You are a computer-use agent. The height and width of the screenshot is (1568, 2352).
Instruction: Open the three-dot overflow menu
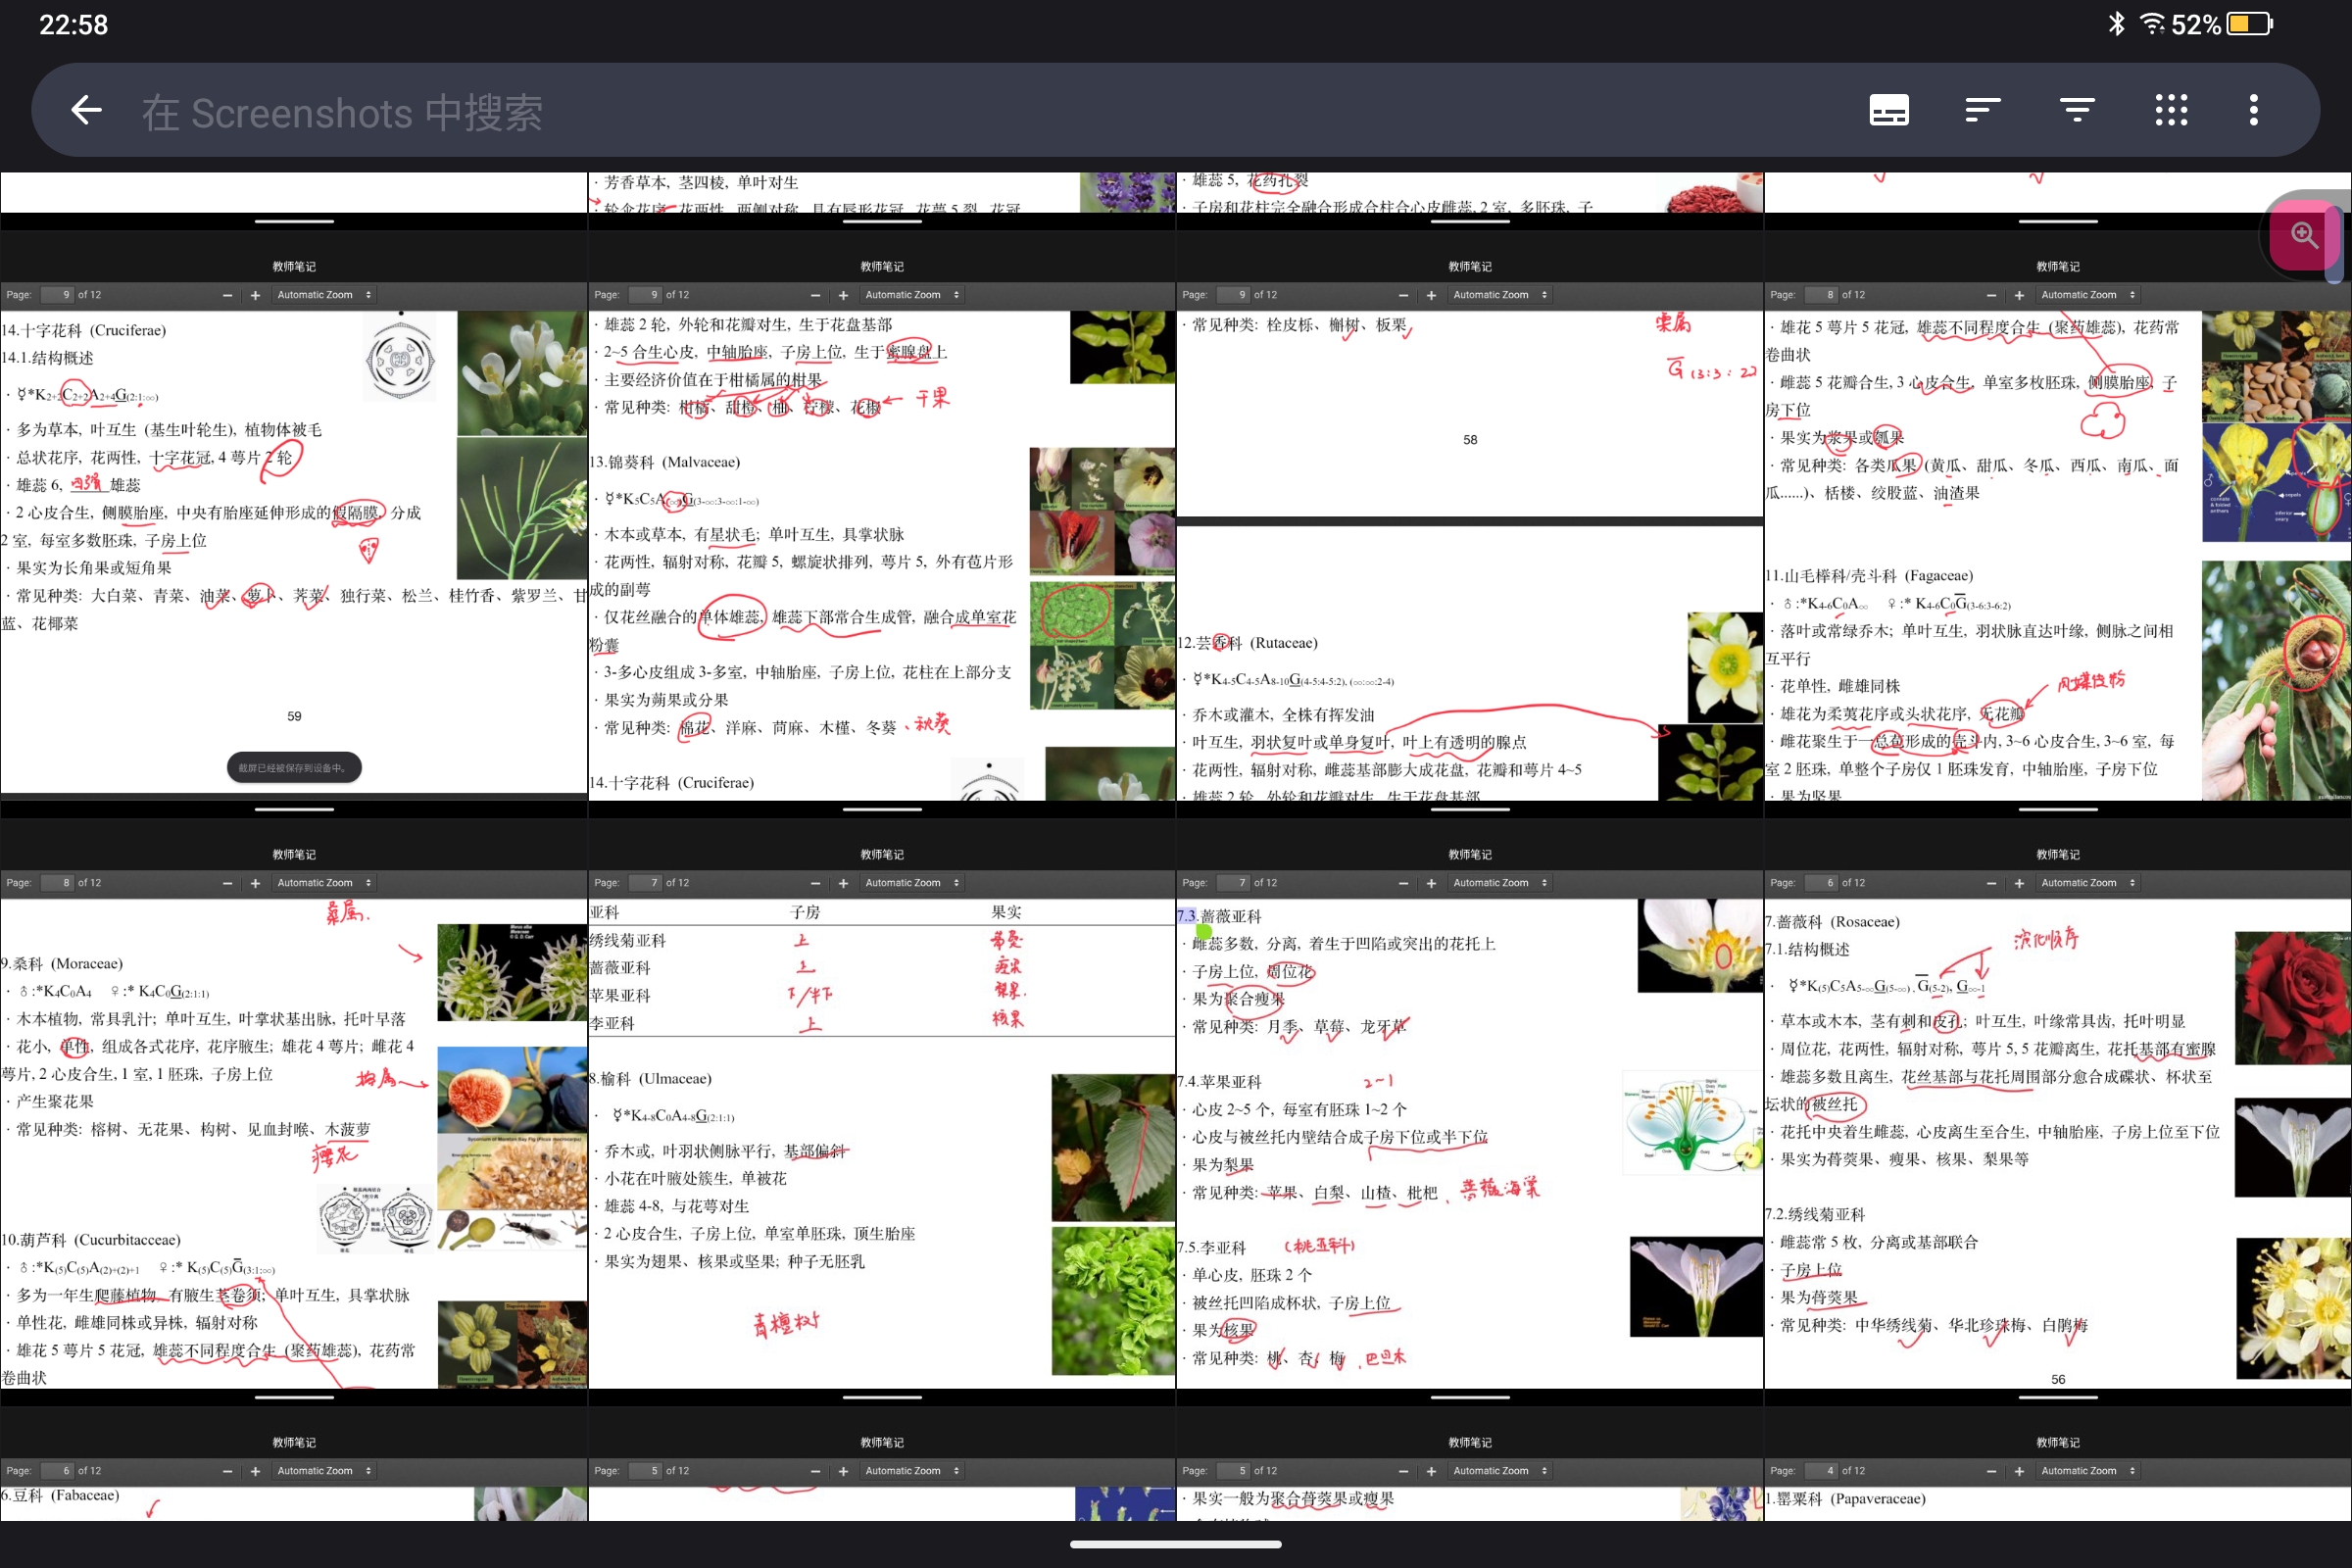[2253, 110]
